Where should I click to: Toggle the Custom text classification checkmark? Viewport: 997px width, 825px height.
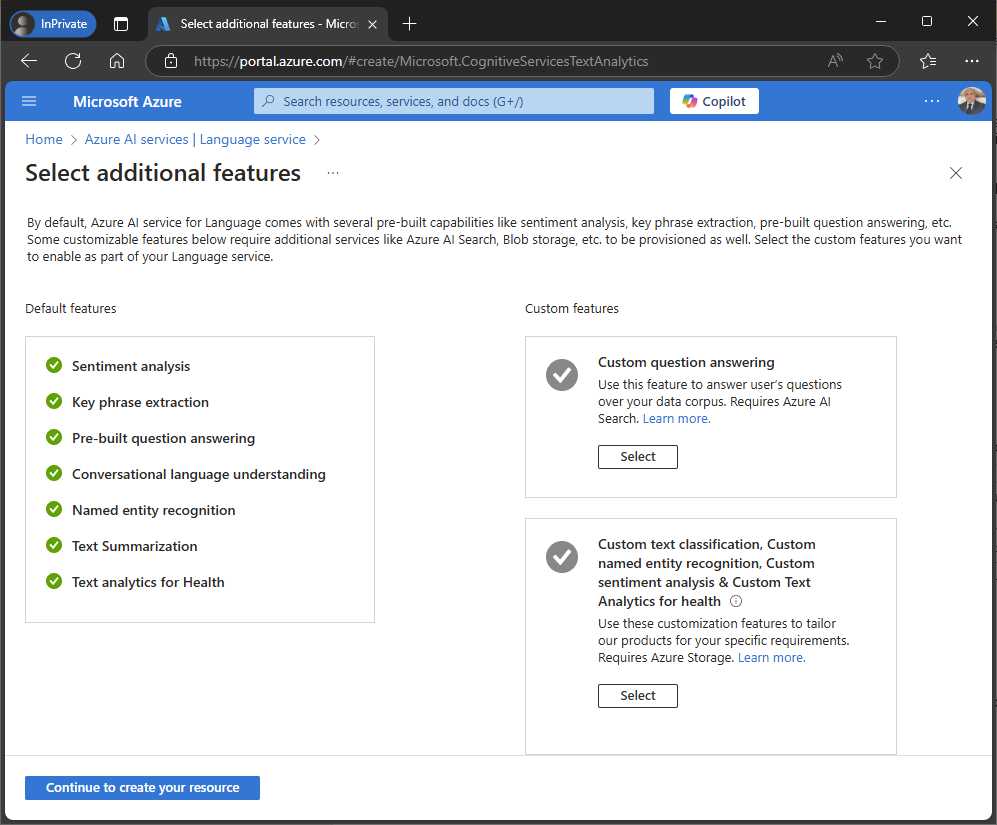[x=561, y=557]
